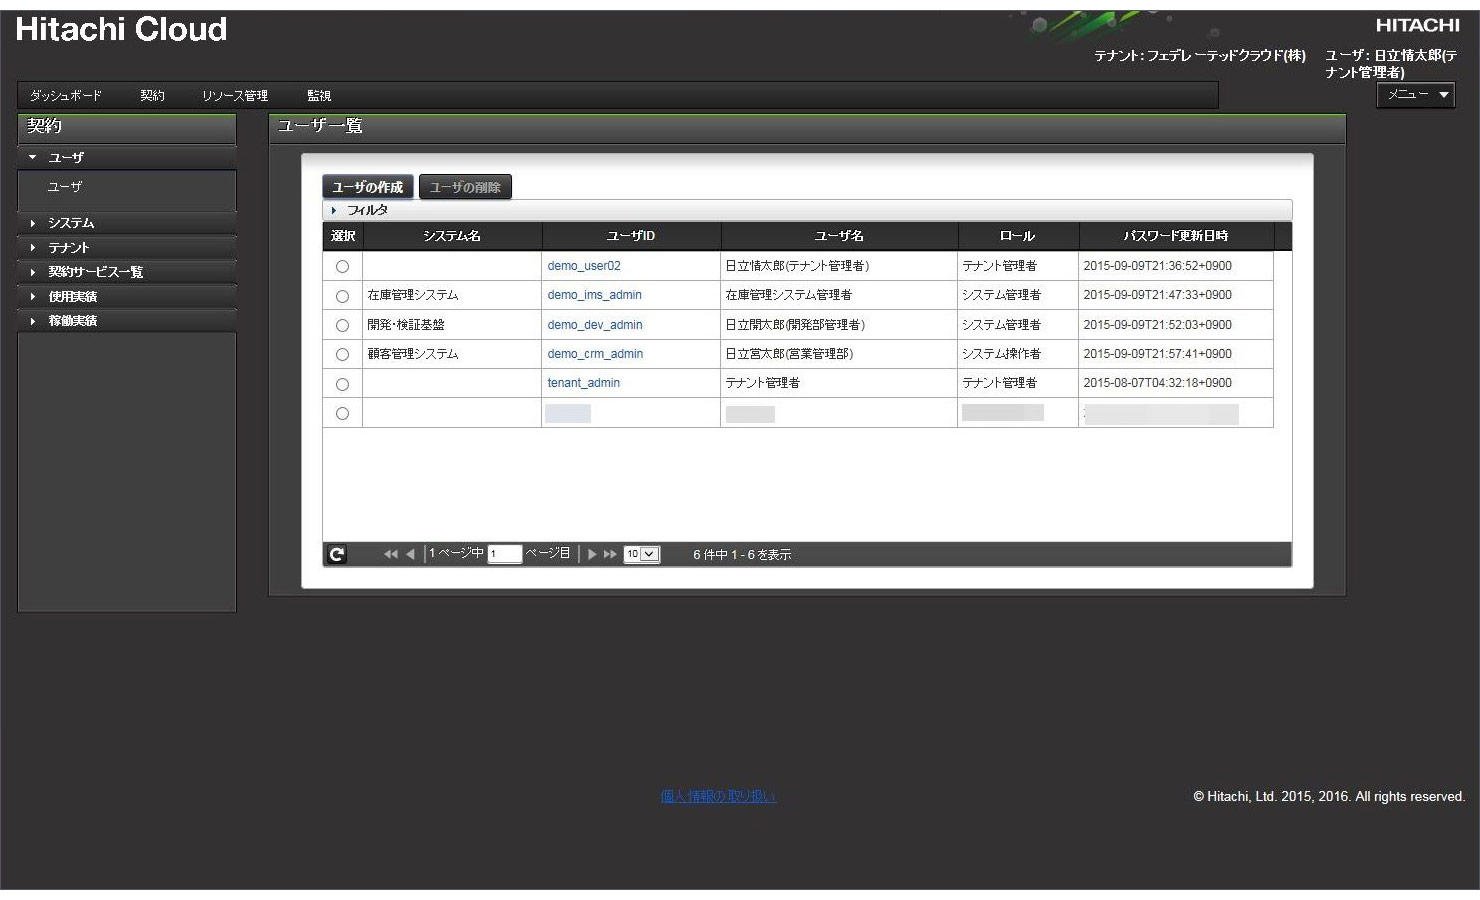This screenshot has height=900, width=1480.
Task: Change rows per page dropdown
Action: coord(642,554)
